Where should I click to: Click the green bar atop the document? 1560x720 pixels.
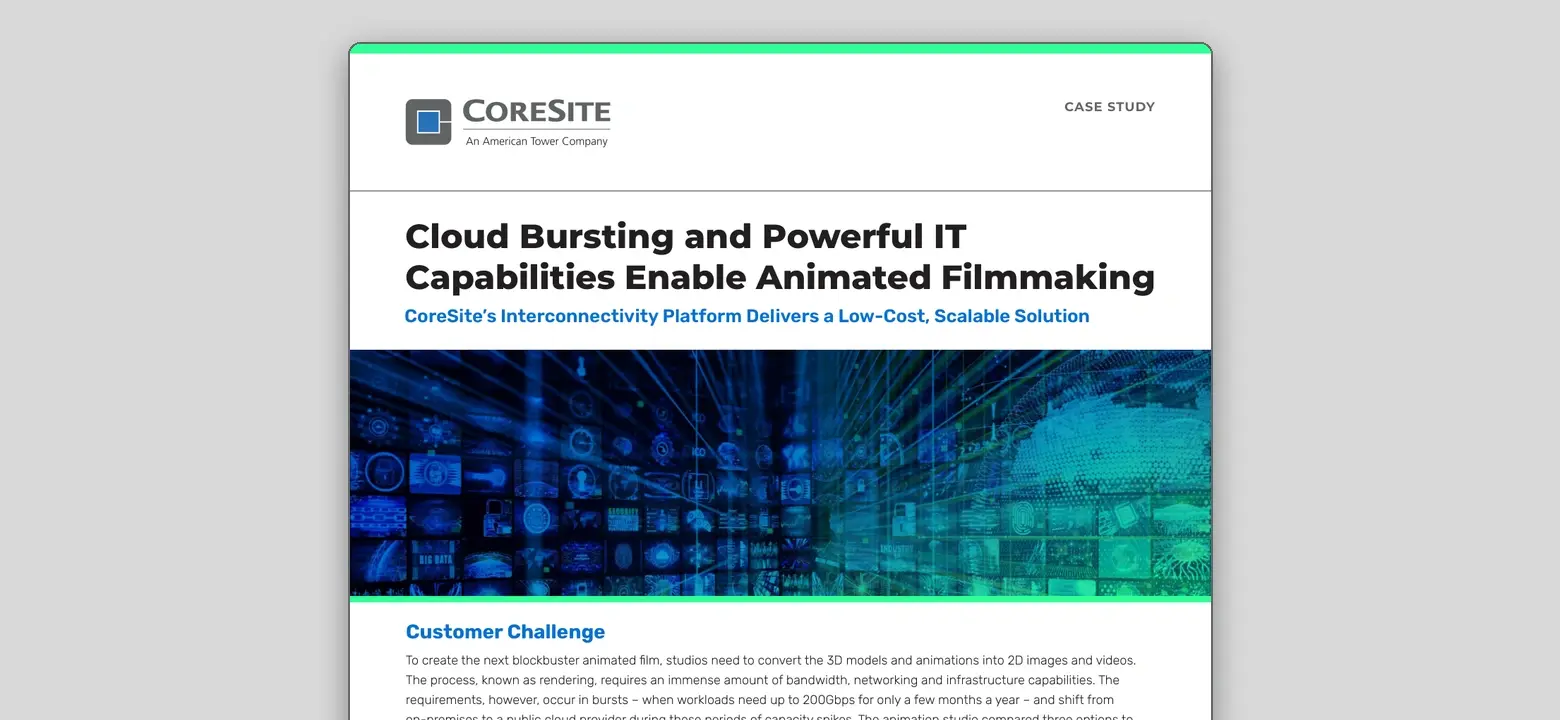780,48
